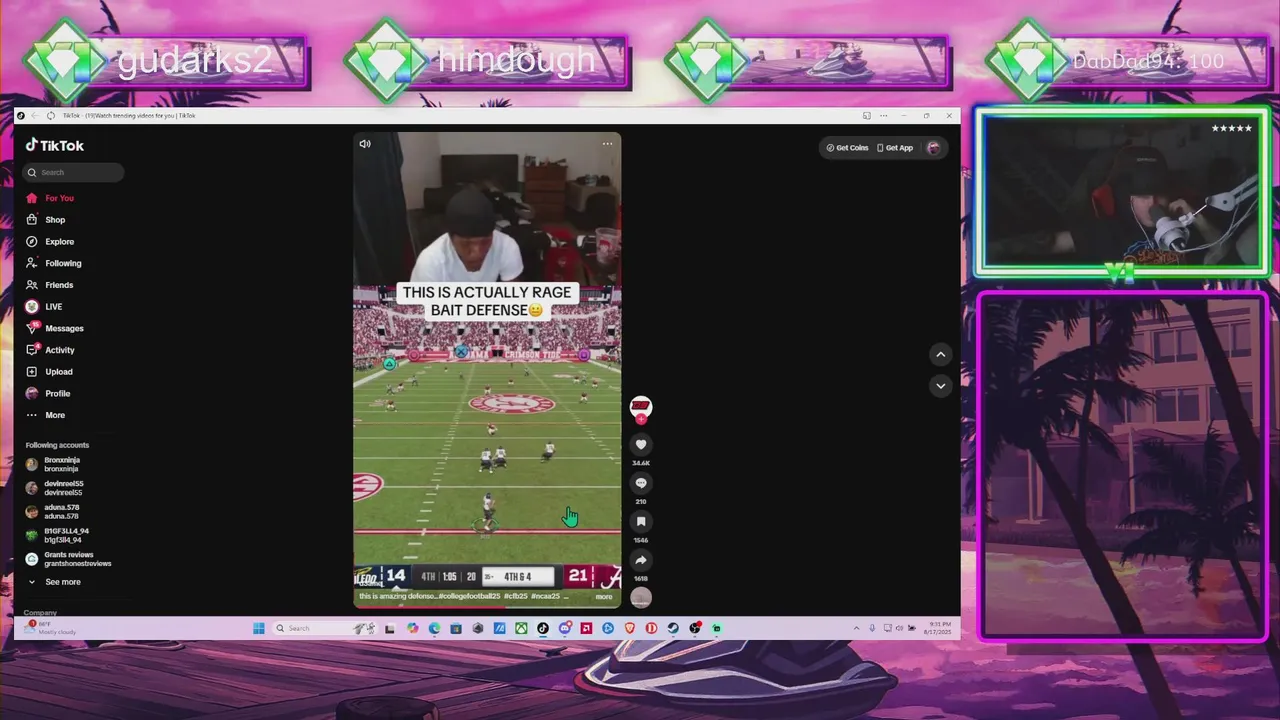1280x720 pixels.
Task: Open the Windows Start menu
Action: 258,628
